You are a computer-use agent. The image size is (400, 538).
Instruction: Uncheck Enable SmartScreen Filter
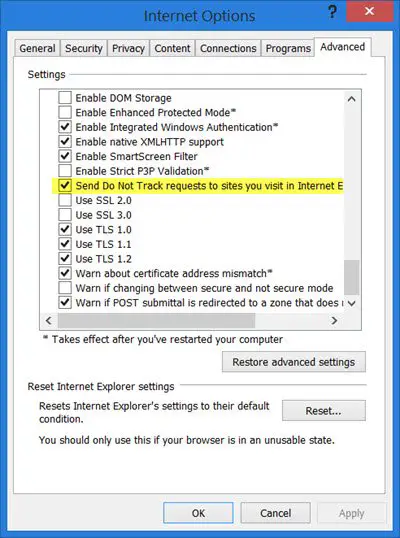[x=65, y=156]
